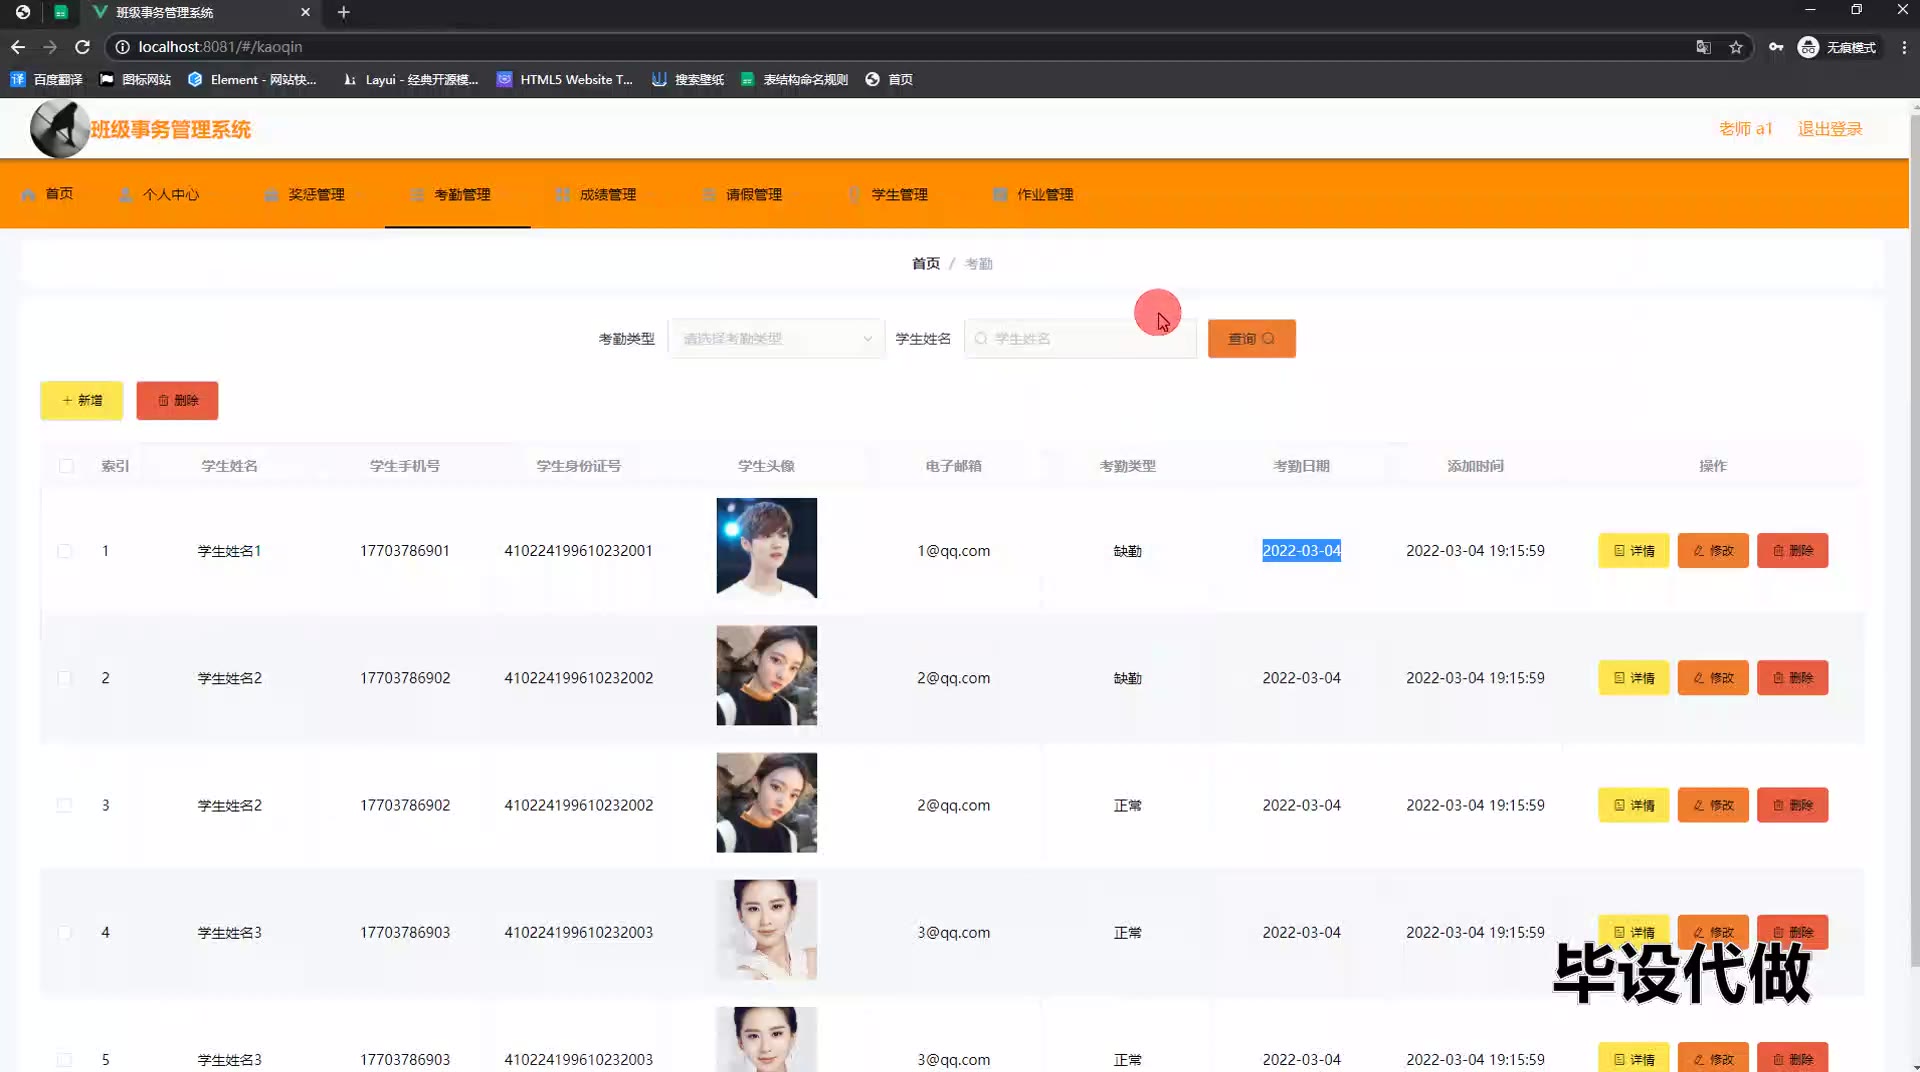Screen dimensions: 1920x1072
Task: Click 修改 for row 1 学生姓名1
Action: click(1713, 551)
